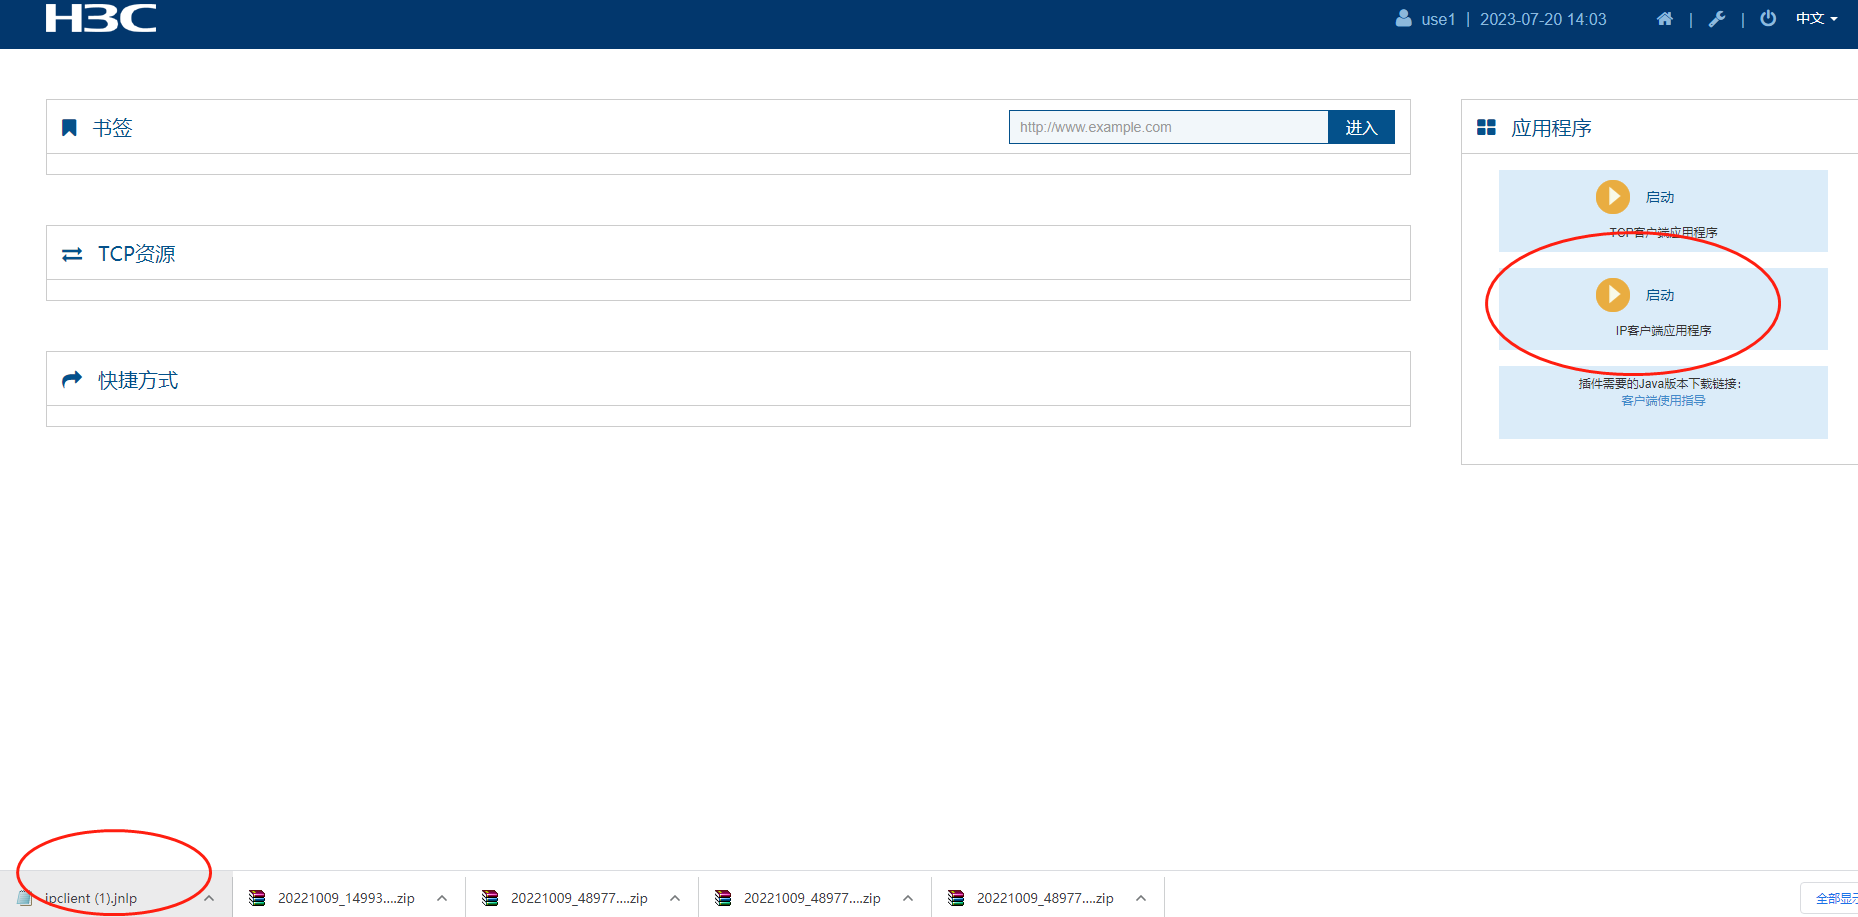Click the user profile icon beside use1
The image size is (1858, 917).
[x=1404, y=19]
